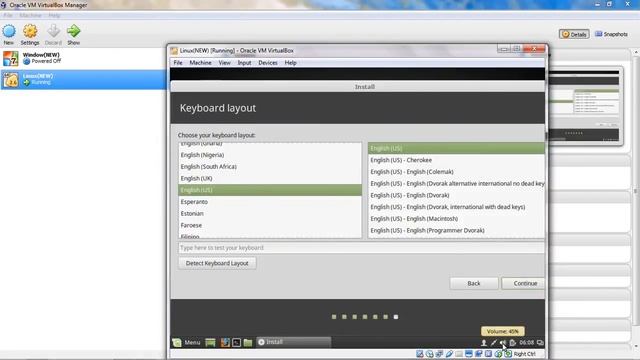Click Continue button in installer

(x=524, y=283)
